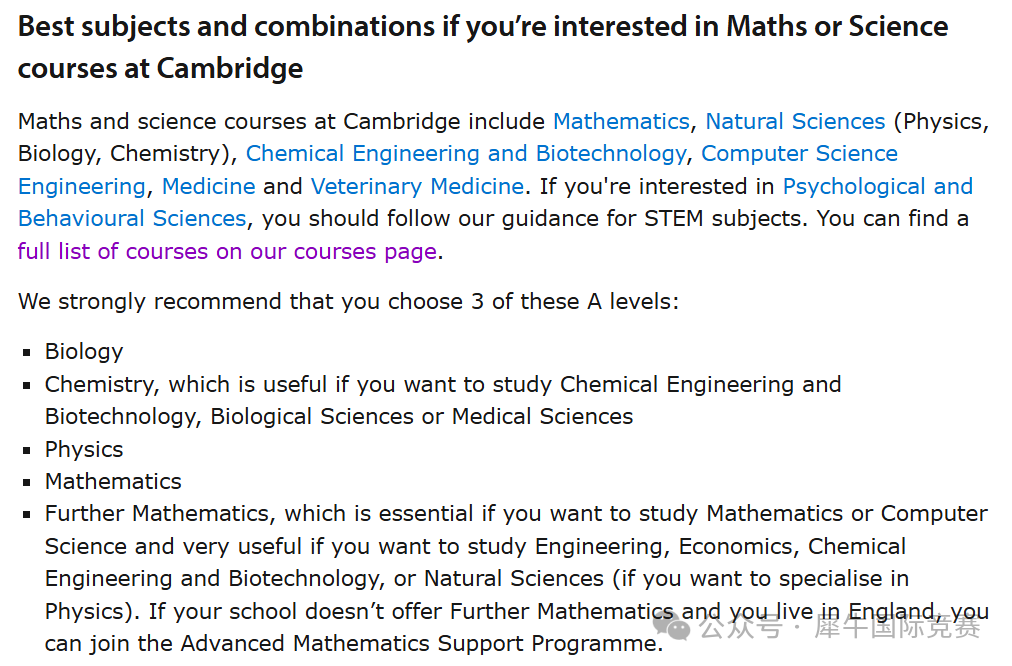This screenshot has height=666, width=1012.
Task: Open the Mathematics course link
Action: 622,121
